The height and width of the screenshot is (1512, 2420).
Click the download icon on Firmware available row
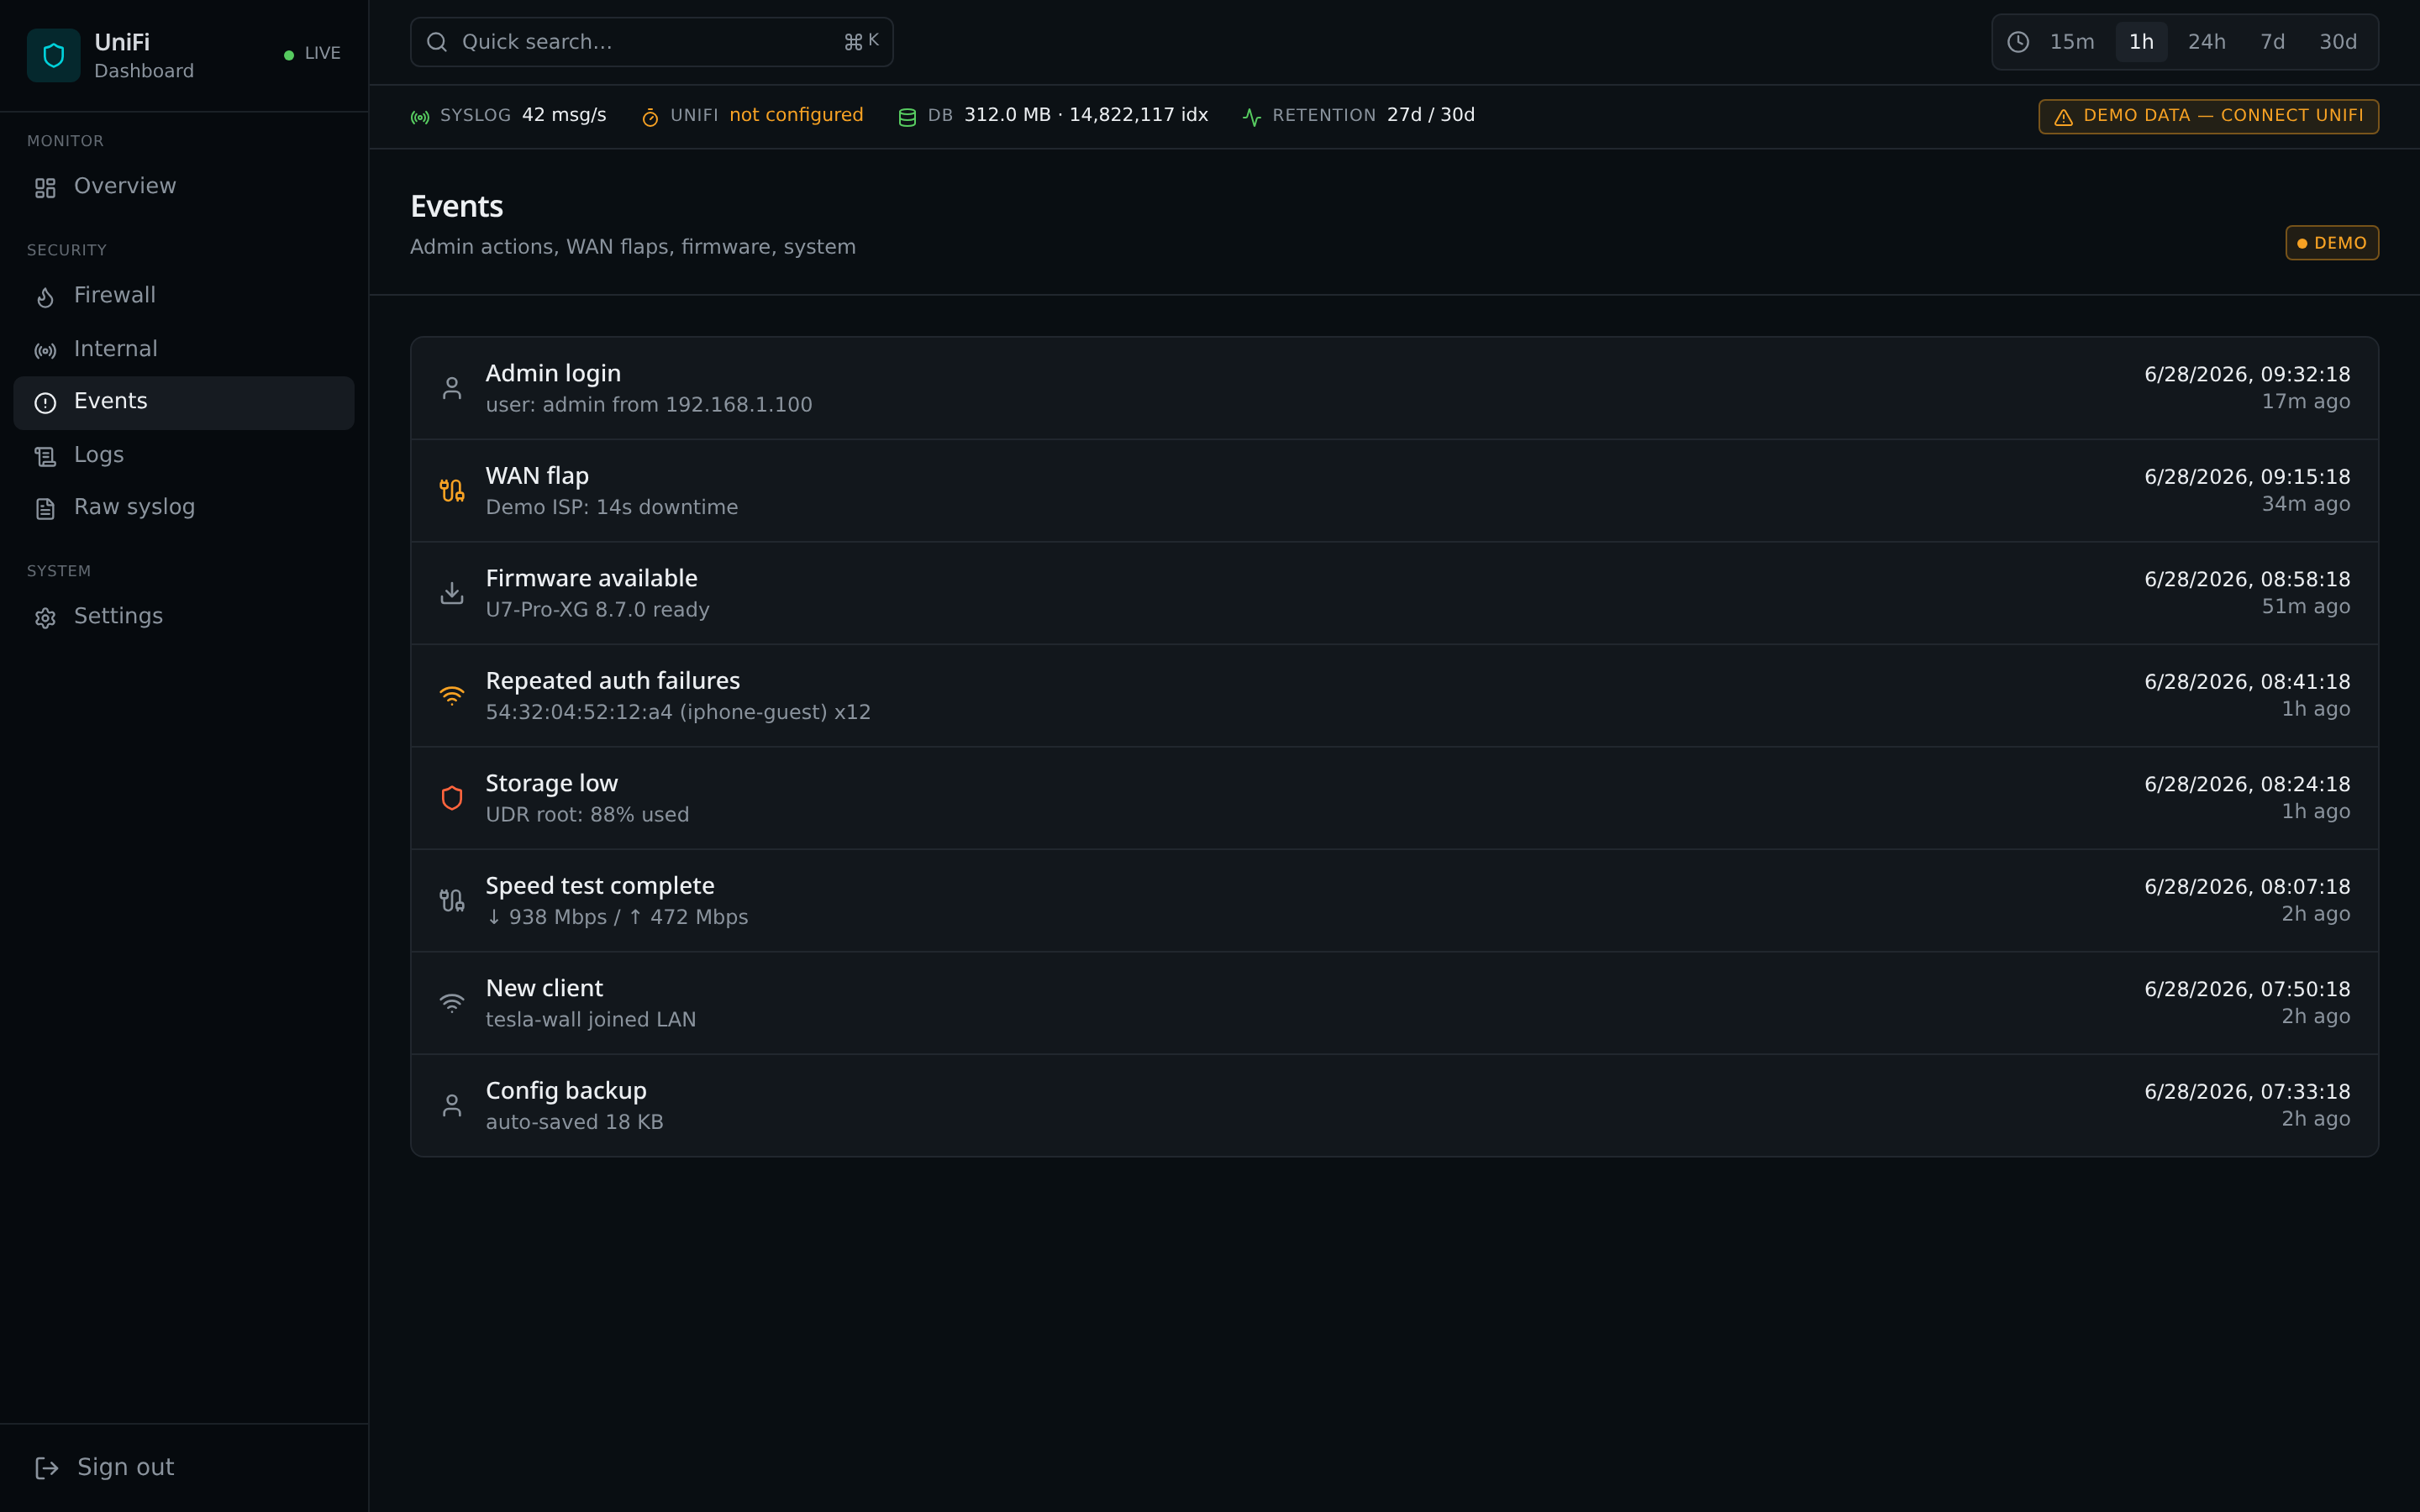coord(452,593)
